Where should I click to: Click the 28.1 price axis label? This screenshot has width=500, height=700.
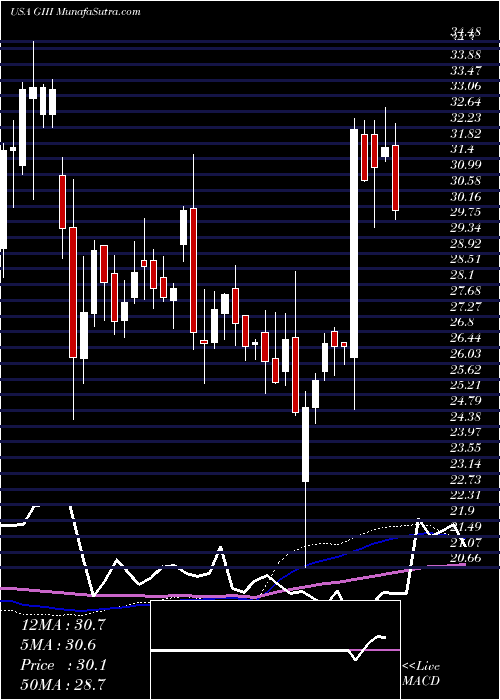tap(463, 275)
